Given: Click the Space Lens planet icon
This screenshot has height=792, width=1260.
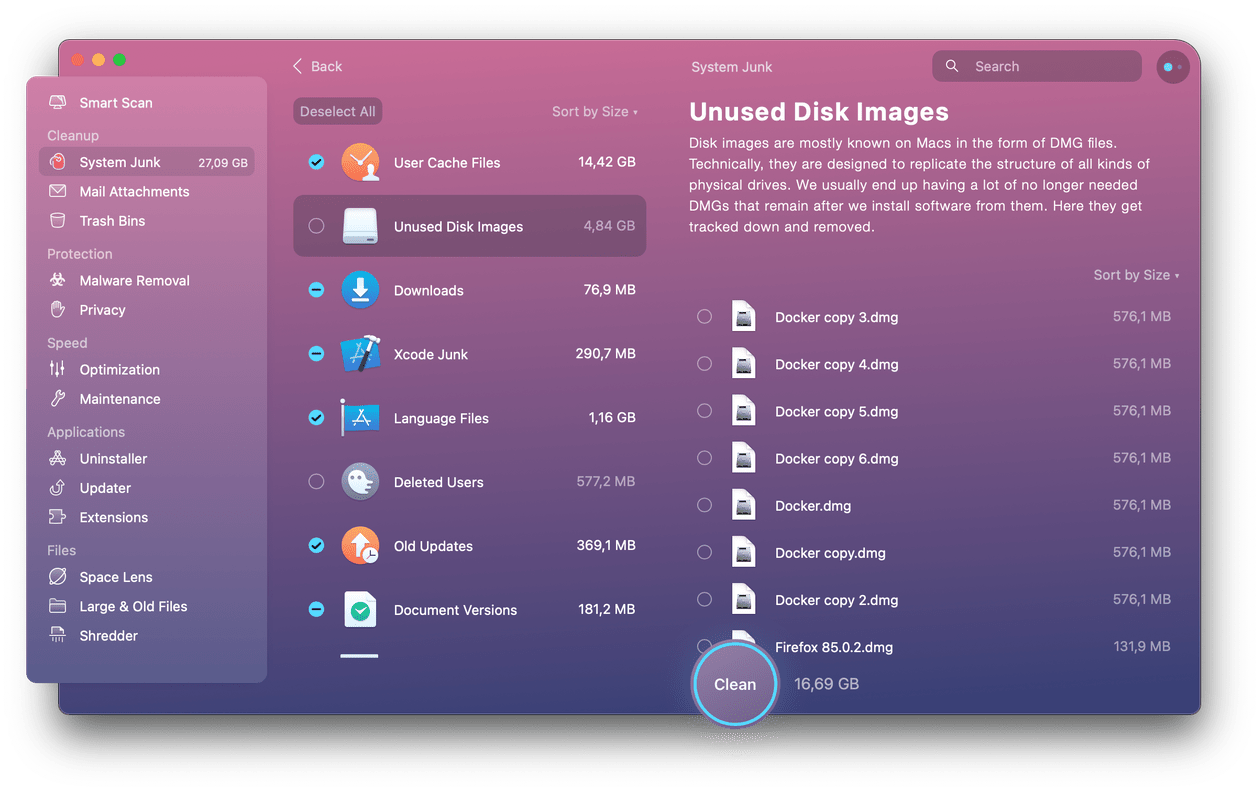Looking at the screenshot, I should coord(58,577).
